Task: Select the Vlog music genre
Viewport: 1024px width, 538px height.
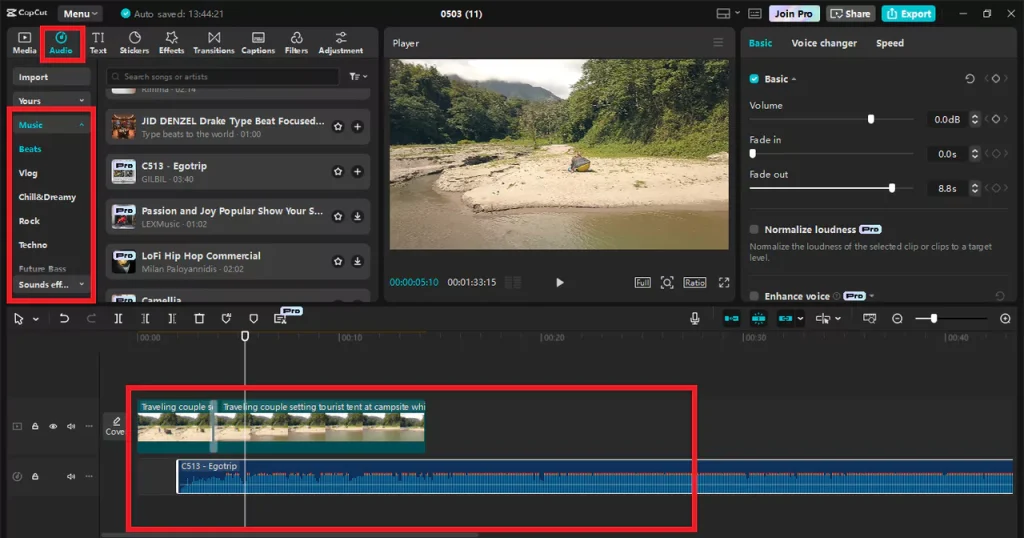Action: click(x=28, y=173)
